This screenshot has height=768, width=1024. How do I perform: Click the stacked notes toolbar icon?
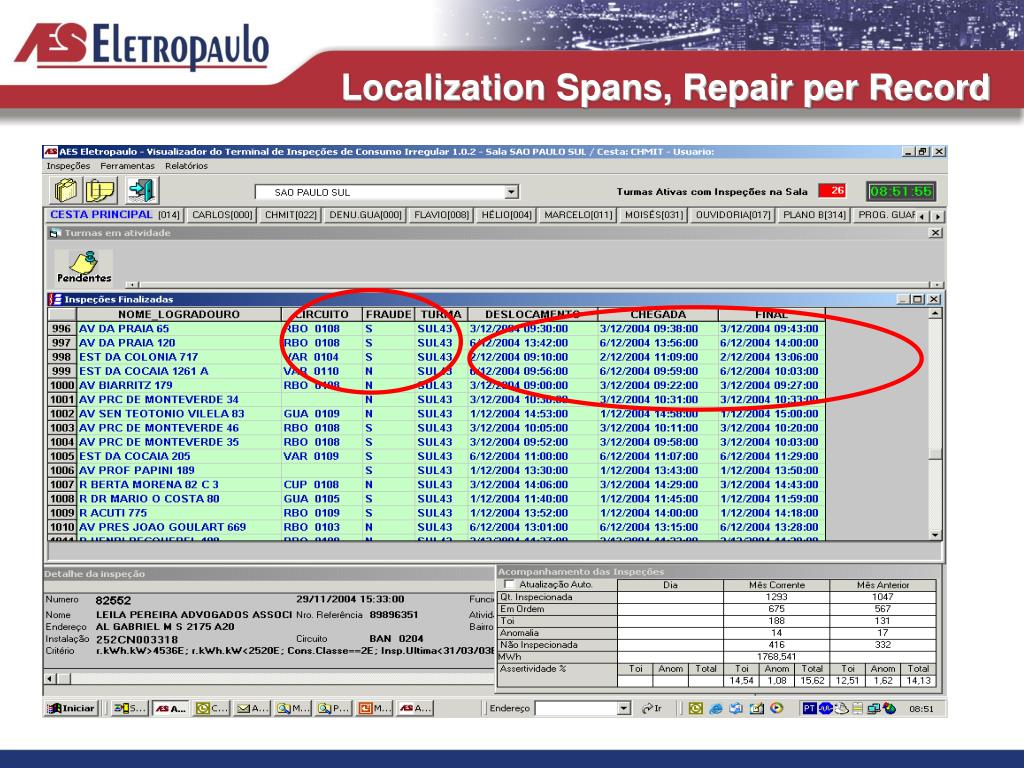(x=101, y=191)
